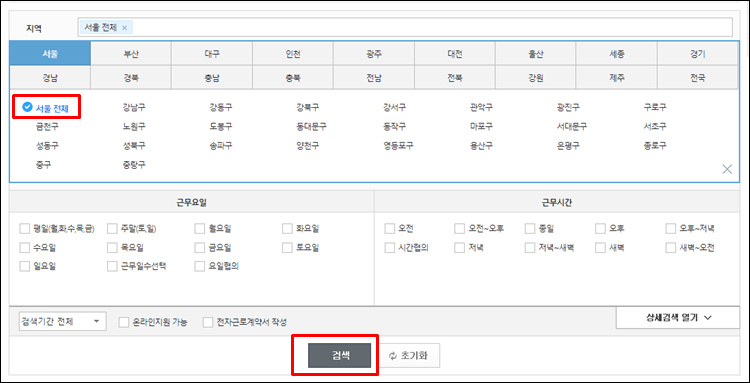Enable the 새벽~오전 checkbox
Viewport: 750px width, 383px height.
671,248
